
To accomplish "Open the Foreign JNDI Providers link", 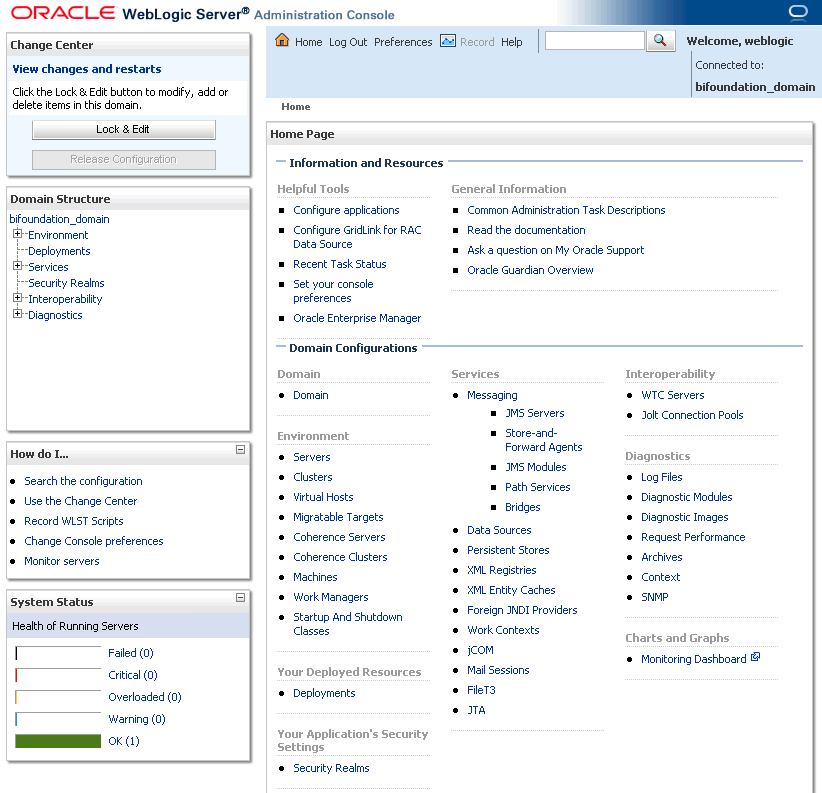I will pos(522,610).
